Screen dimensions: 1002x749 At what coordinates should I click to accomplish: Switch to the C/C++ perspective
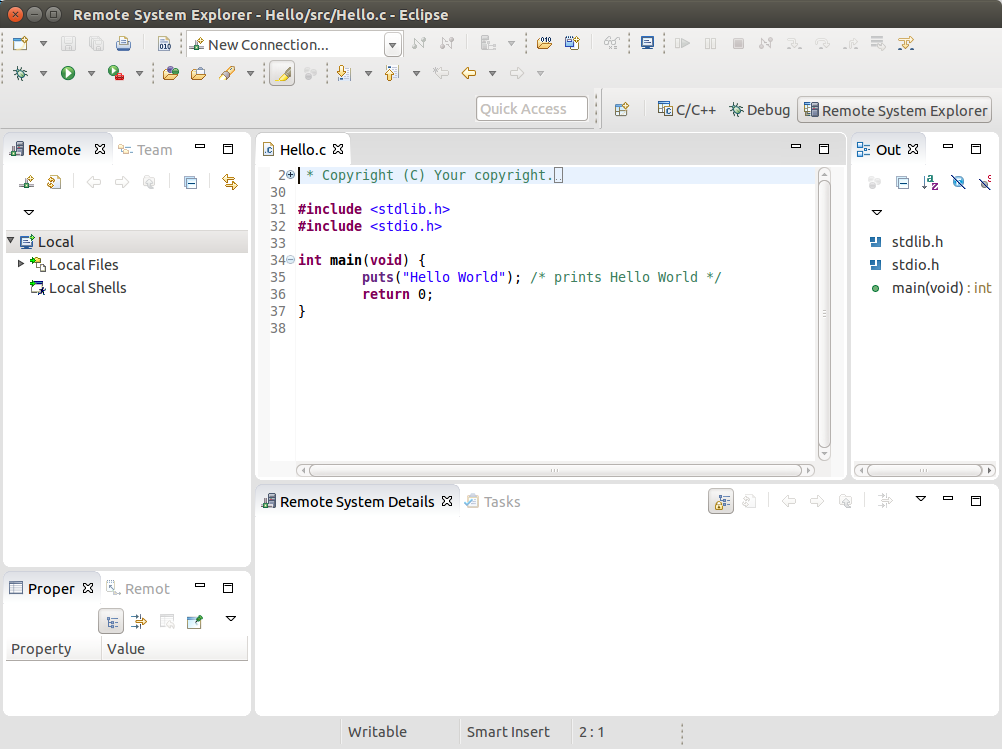coord(686,110)
